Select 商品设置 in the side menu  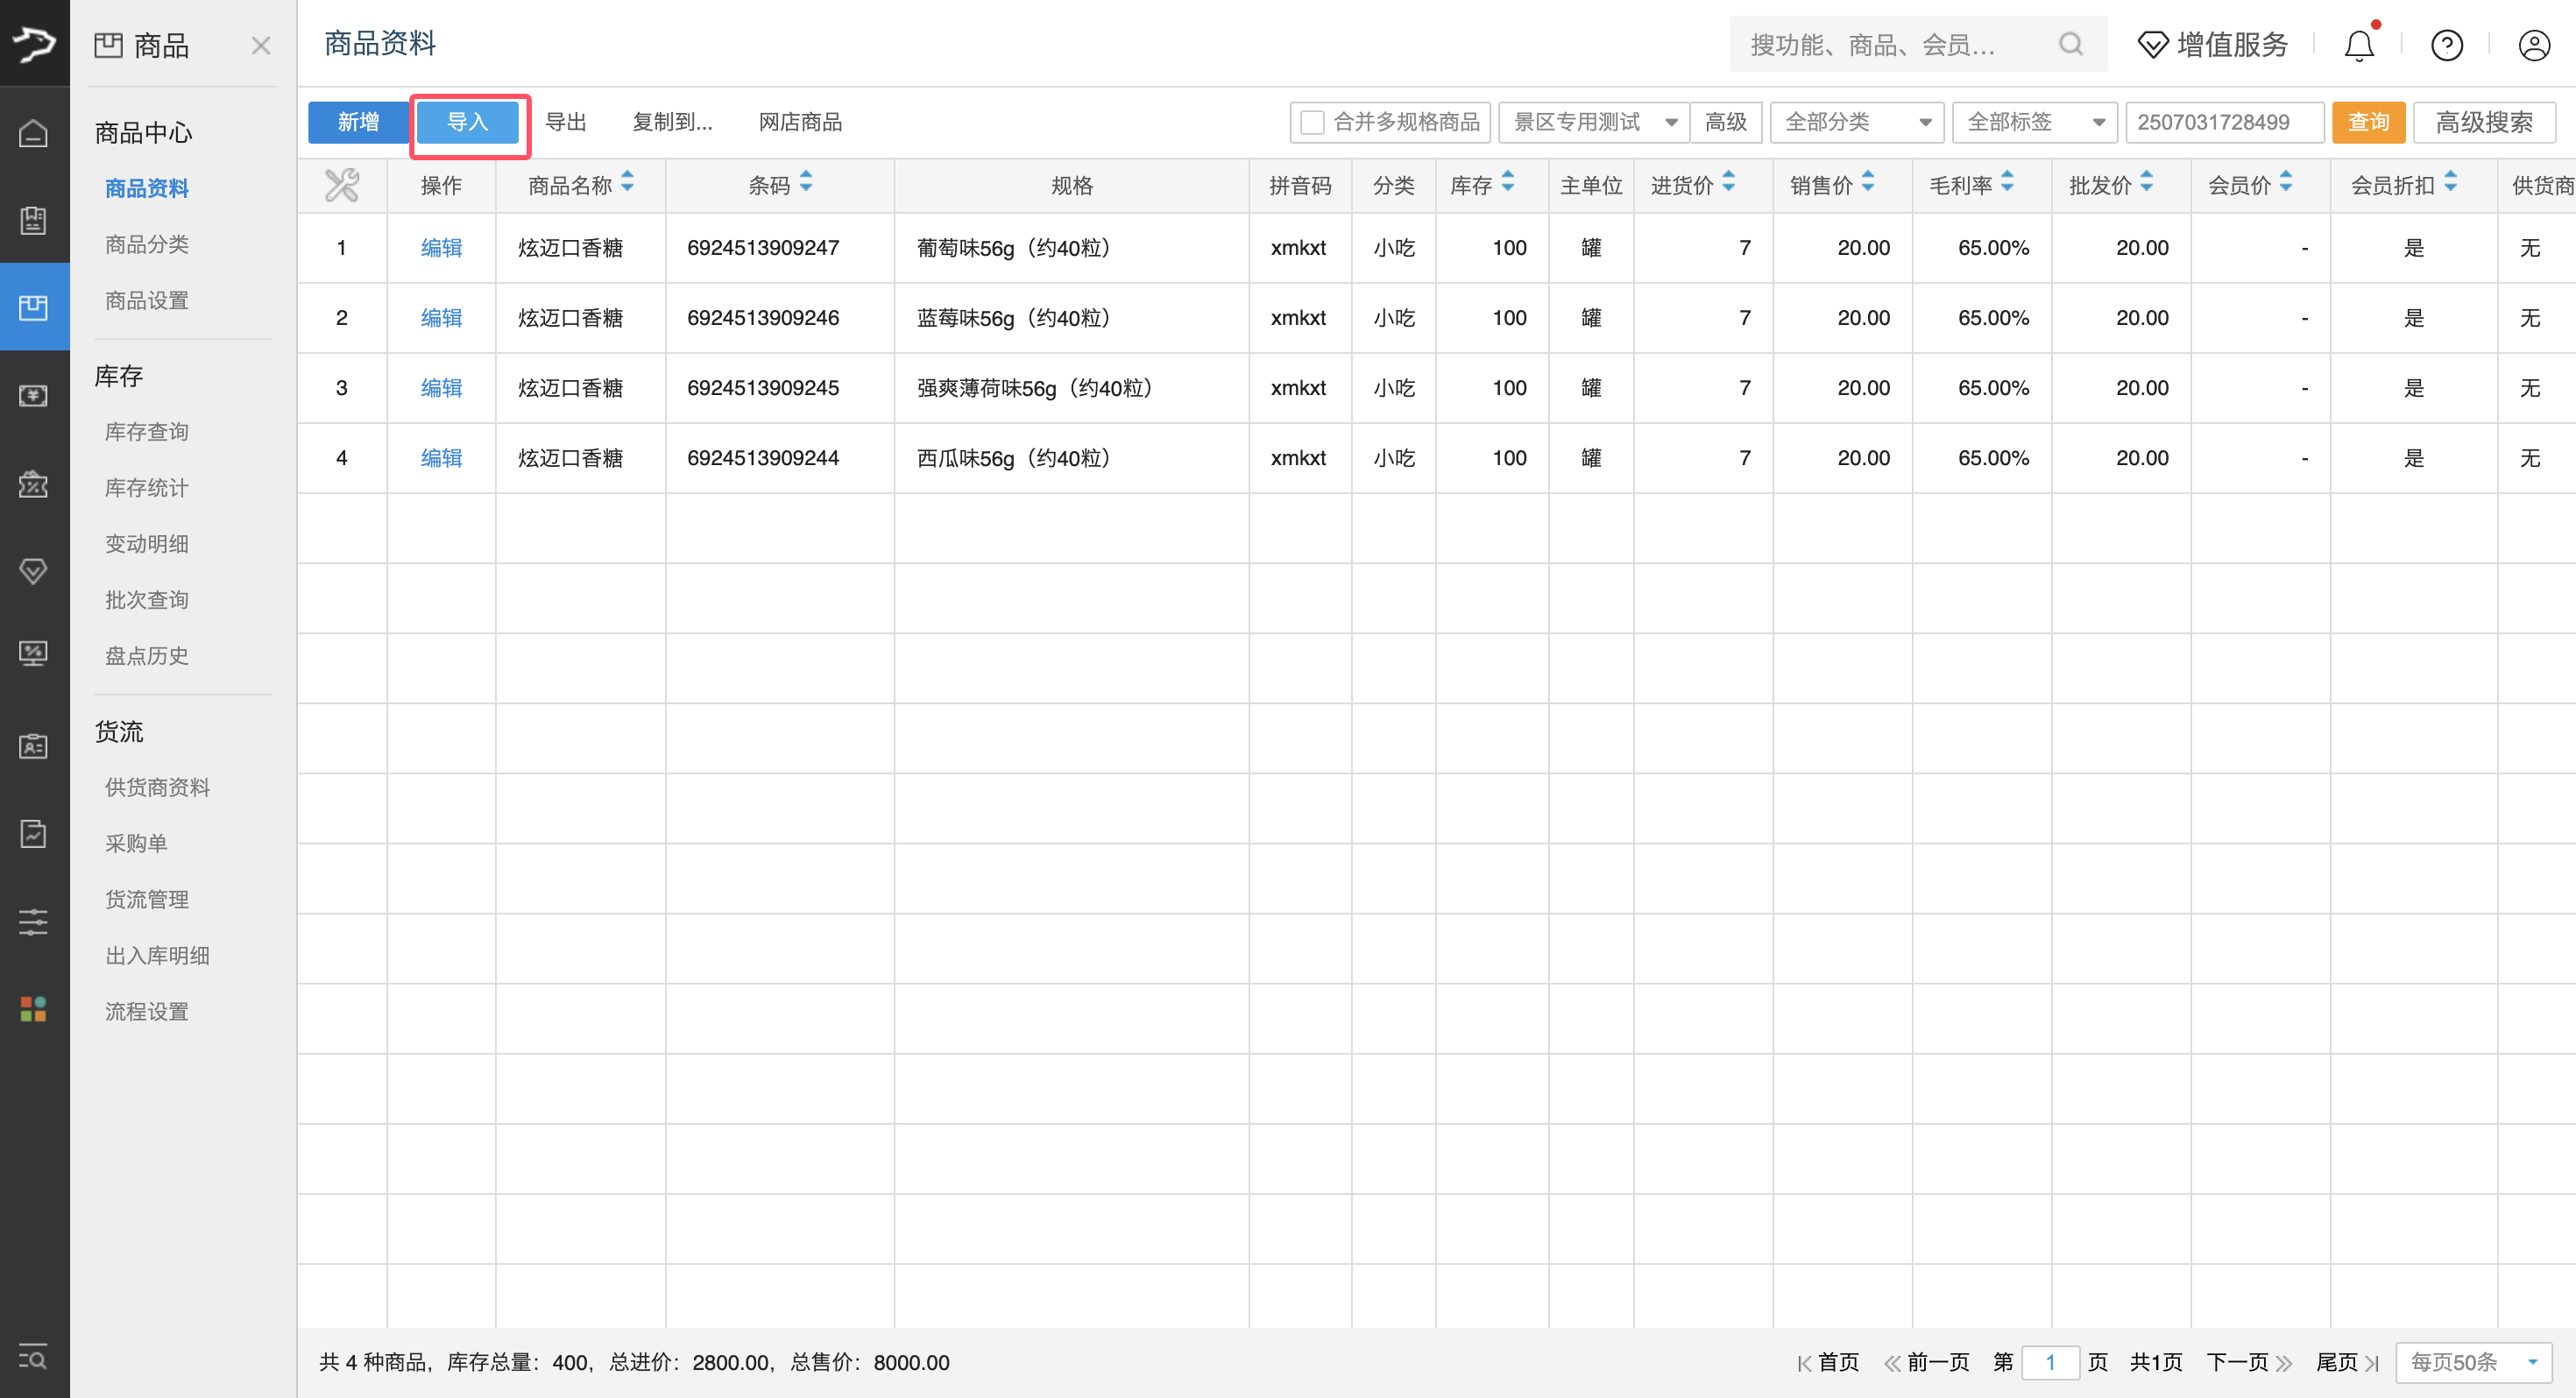[147, 300]
